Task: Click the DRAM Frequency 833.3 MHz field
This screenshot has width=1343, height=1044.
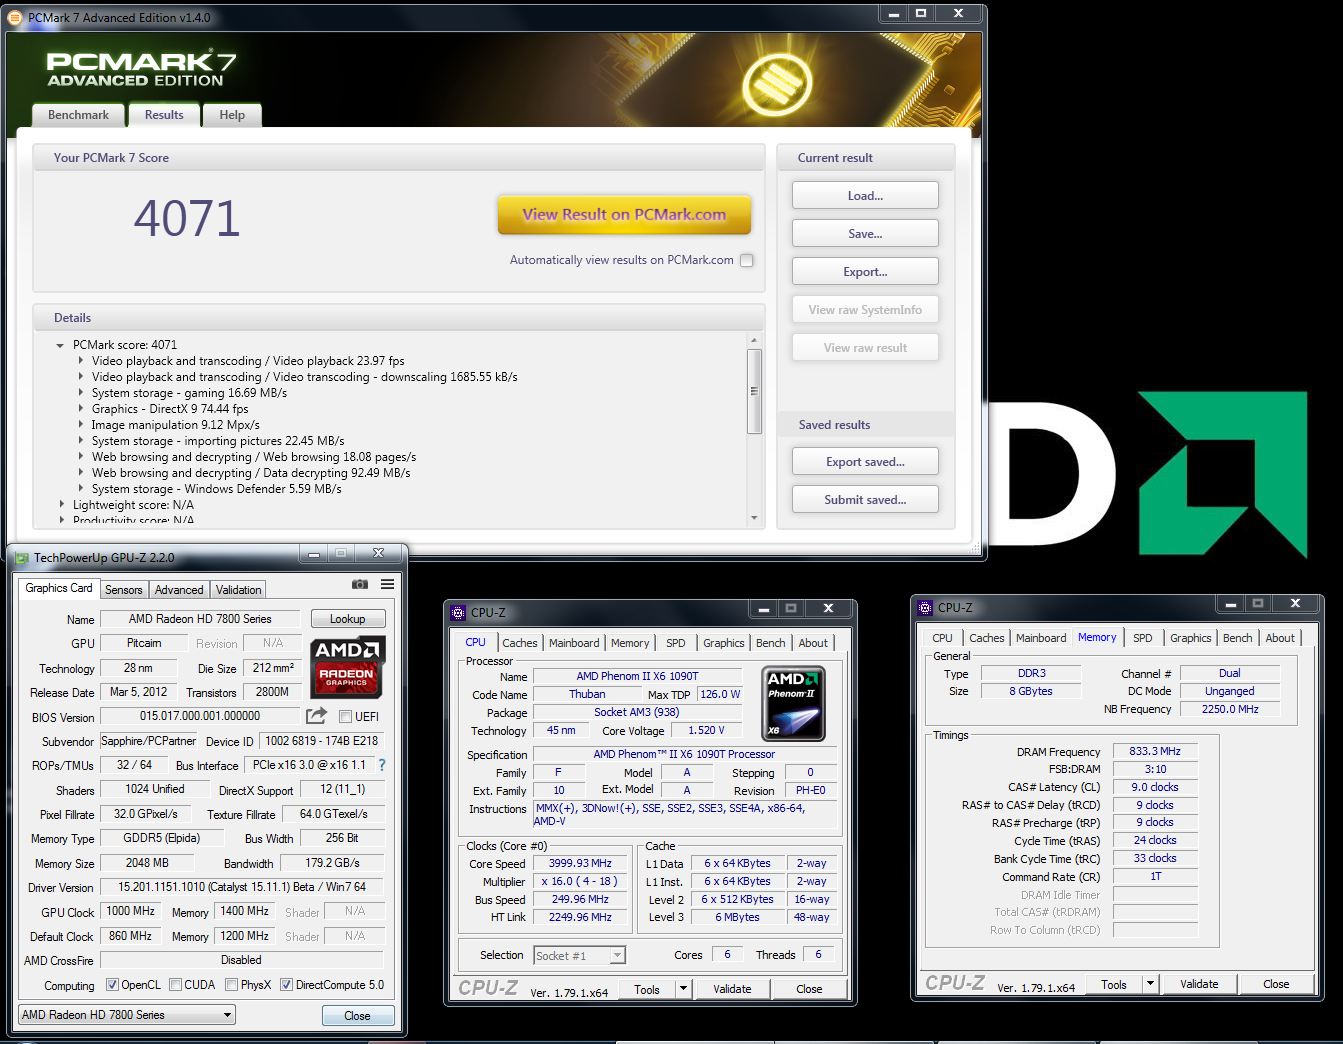Action: coord(1155,751)
